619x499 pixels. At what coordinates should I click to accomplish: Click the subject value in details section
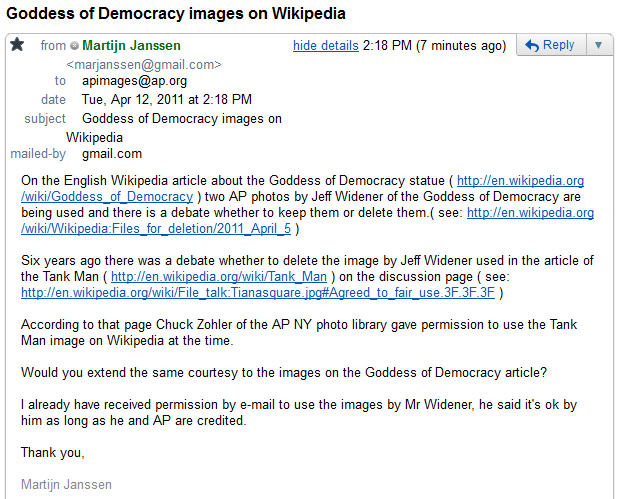(181, 119)
